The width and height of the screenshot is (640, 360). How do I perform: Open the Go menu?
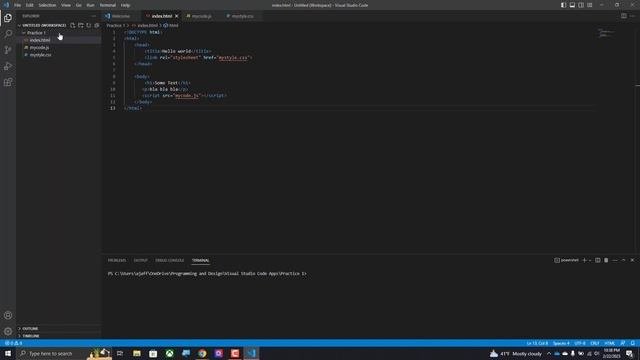(78, 5)
